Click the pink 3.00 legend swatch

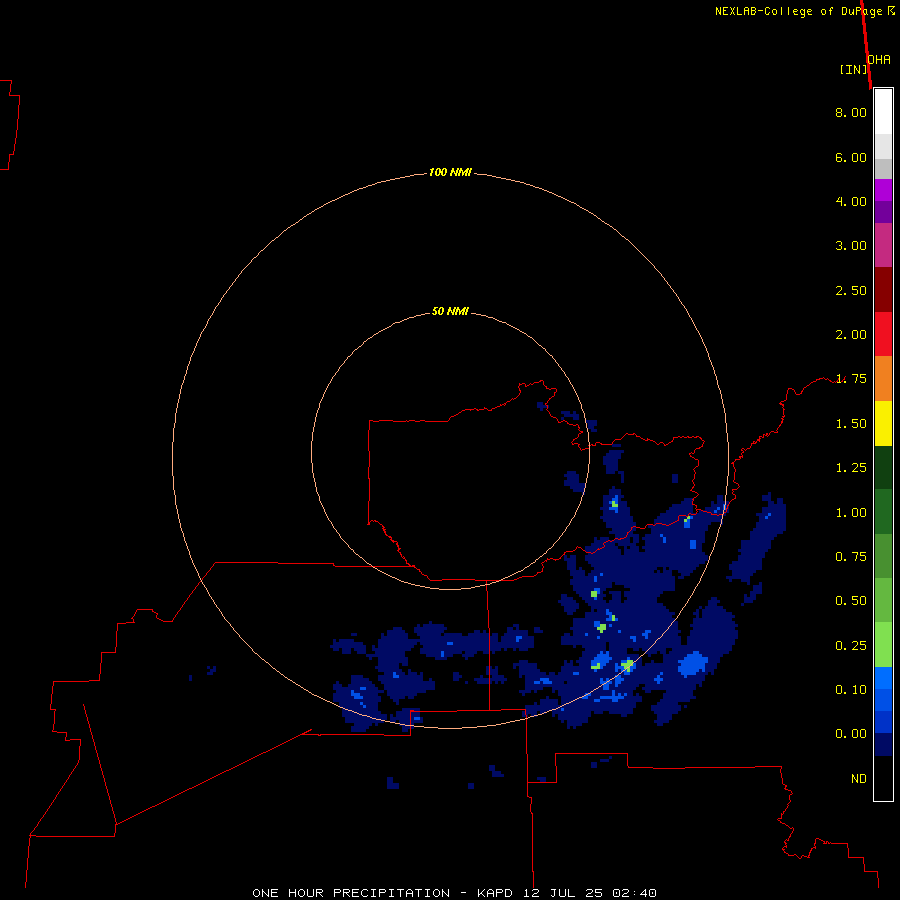(883, 245)
